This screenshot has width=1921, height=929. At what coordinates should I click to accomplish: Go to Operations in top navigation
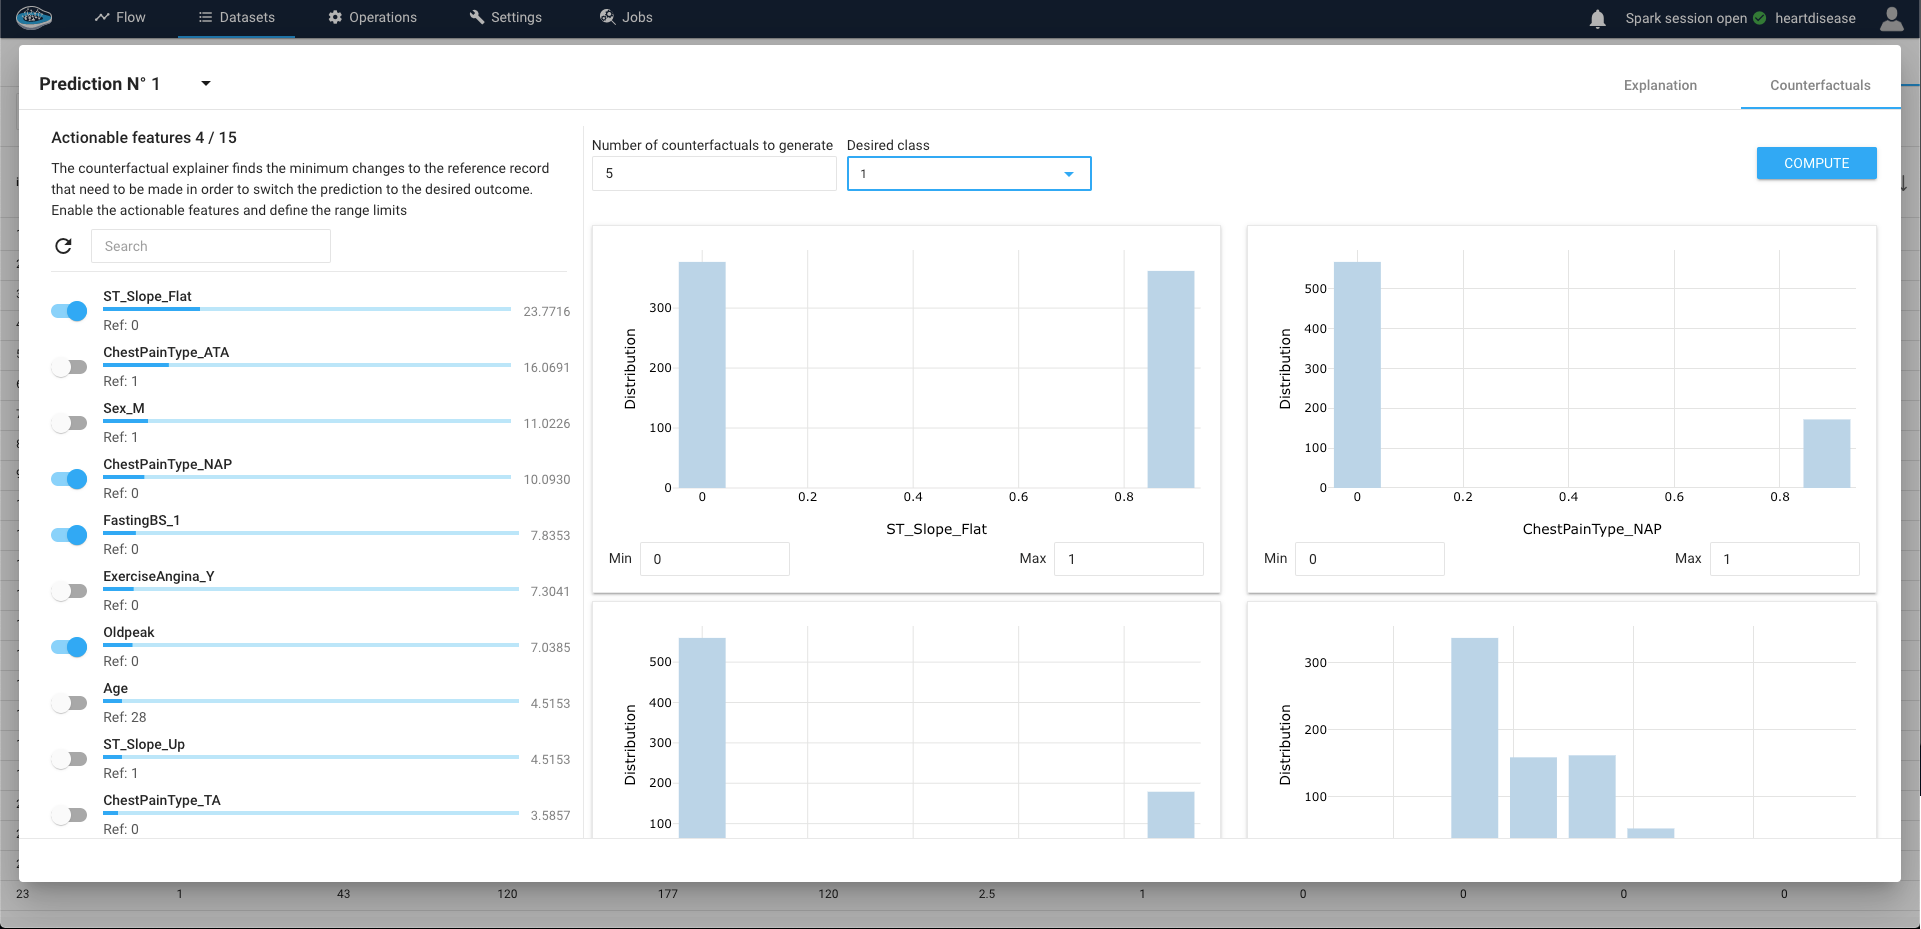(372, 18)
